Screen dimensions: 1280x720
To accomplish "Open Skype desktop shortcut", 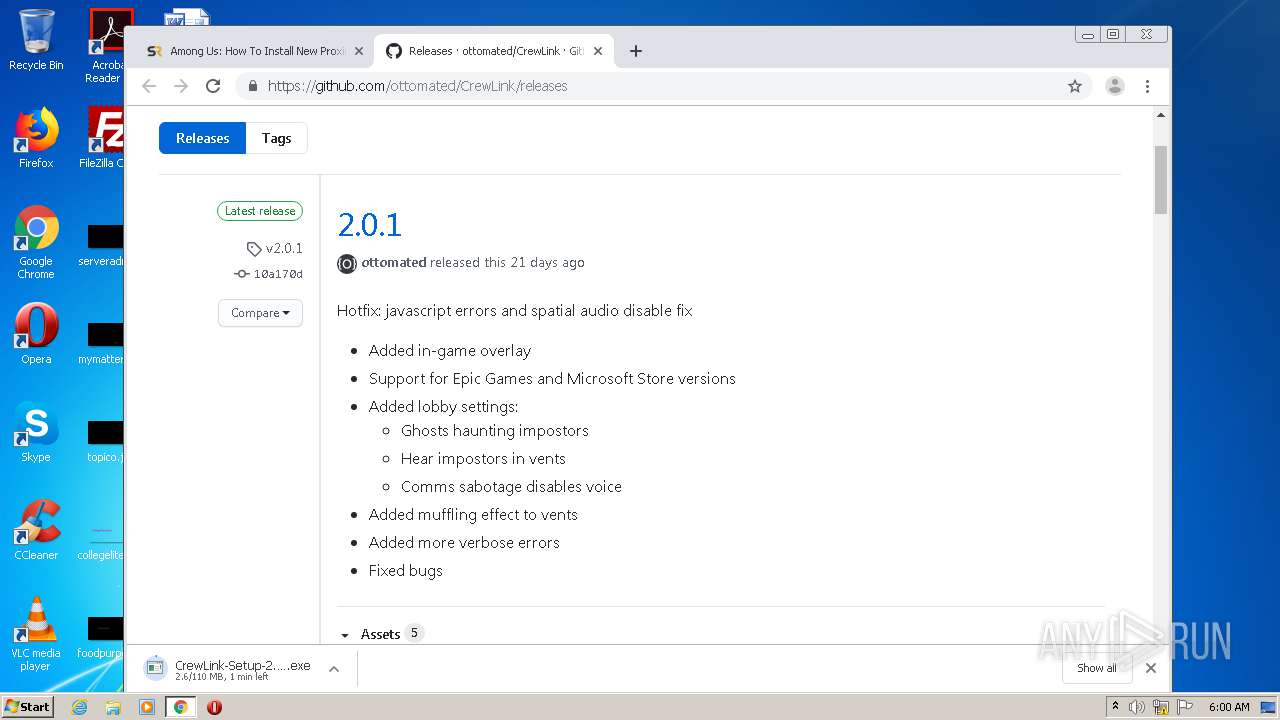I will tap(36, 432).
